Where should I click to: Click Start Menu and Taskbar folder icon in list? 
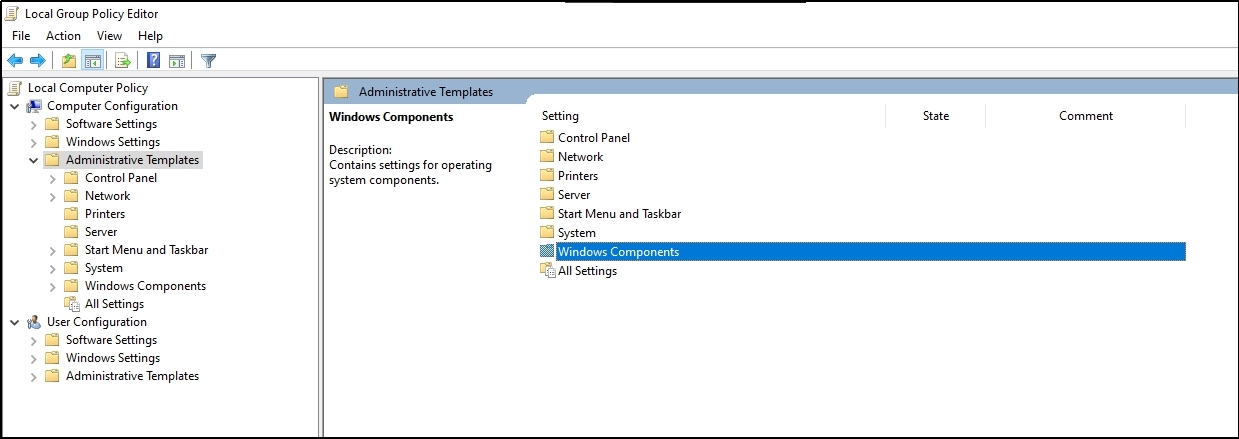(x=547, y=214)
